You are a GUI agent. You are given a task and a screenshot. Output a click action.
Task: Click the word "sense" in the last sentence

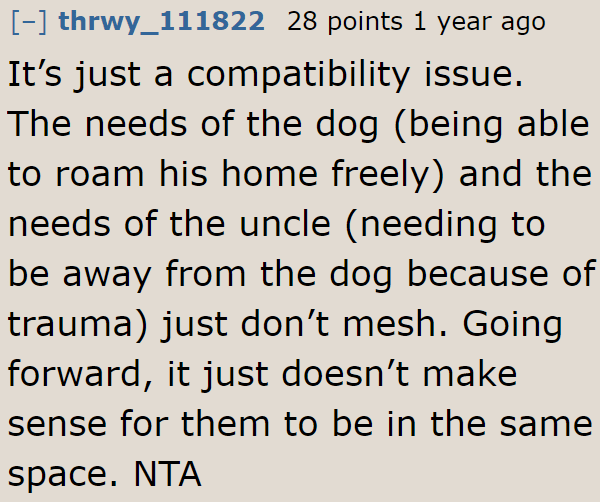[x=57, y=425]
